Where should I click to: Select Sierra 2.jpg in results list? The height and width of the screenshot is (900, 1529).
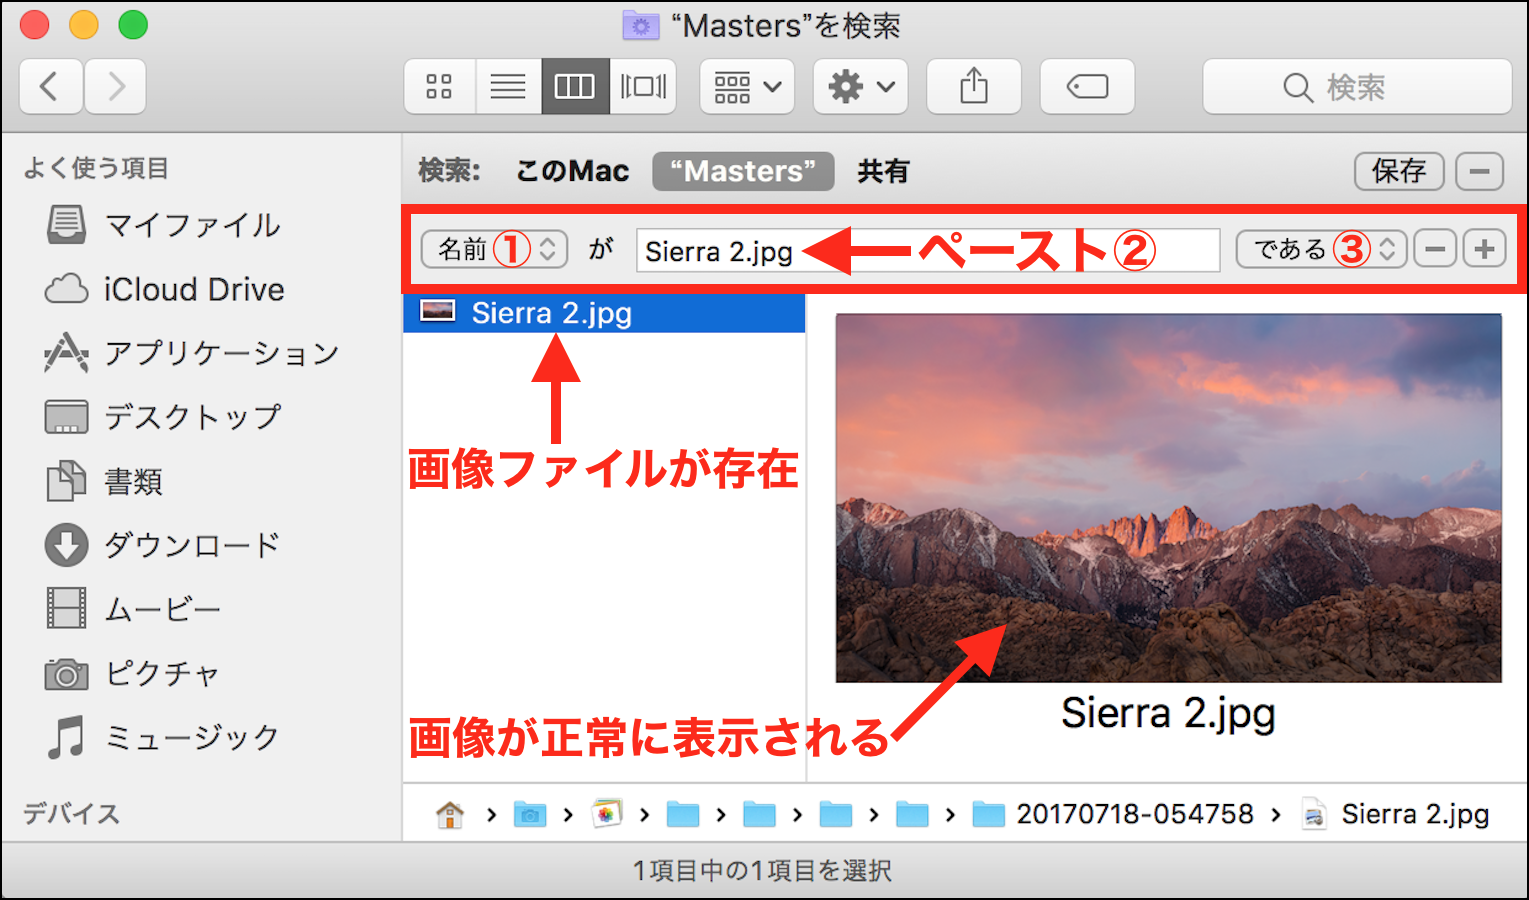[551, 313]
